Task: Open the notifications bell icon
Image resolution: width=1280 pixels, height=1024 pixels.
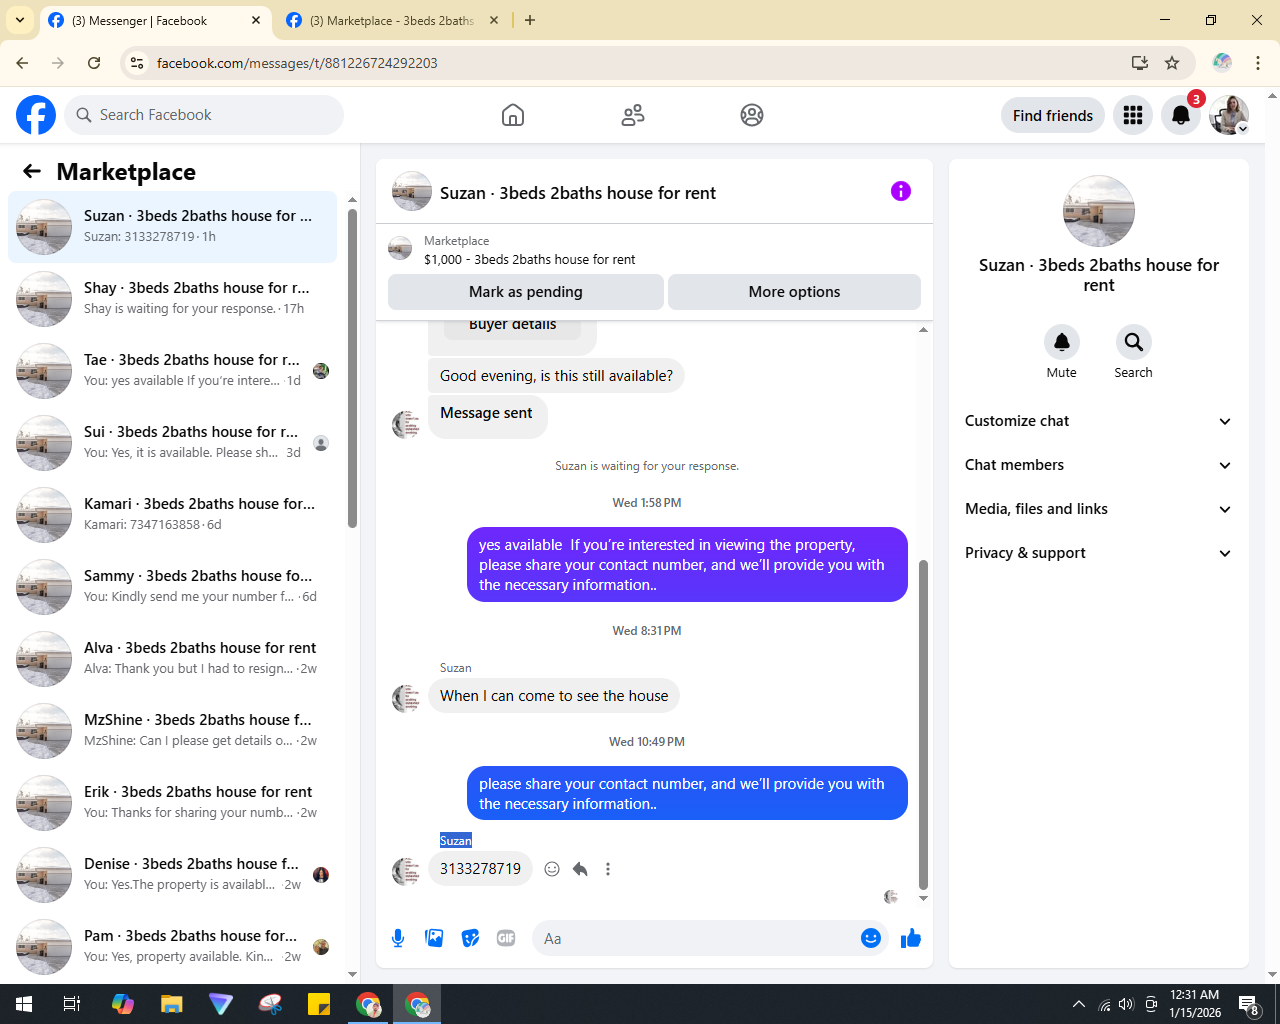Action: click(1181, 115)
